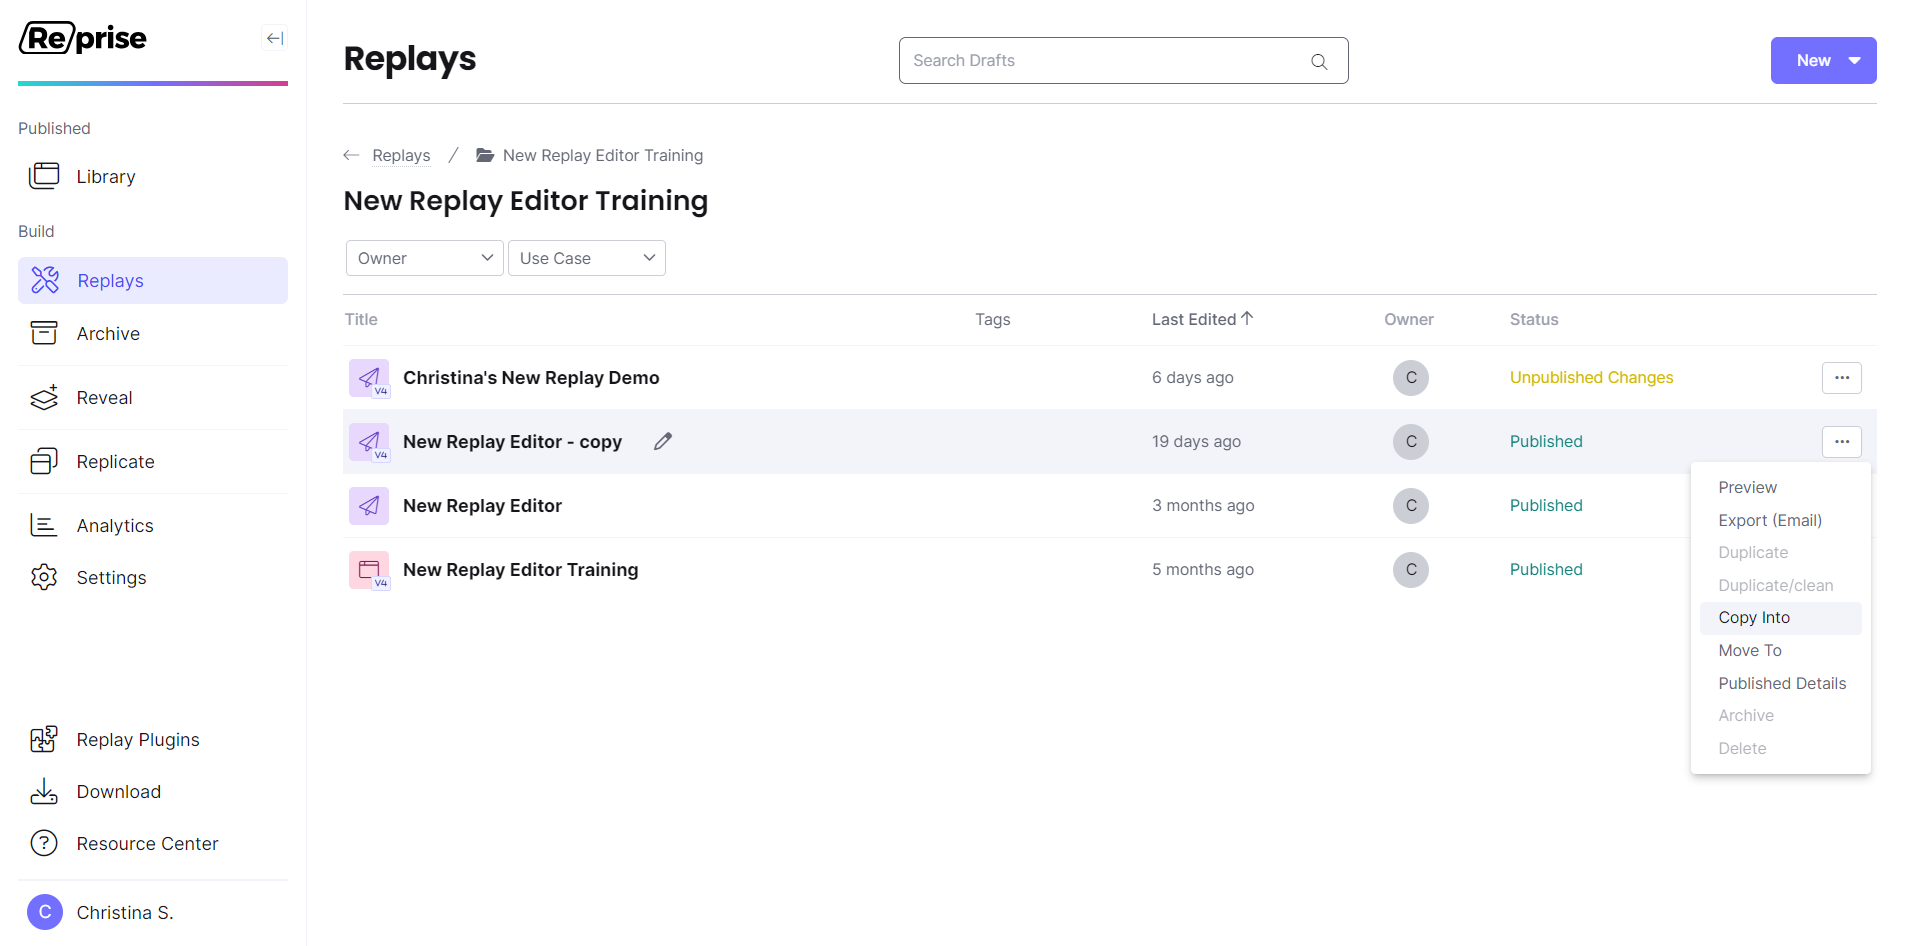Open the Owner filter dropdown
The image size is (1912, 946).
click(424, 257)
